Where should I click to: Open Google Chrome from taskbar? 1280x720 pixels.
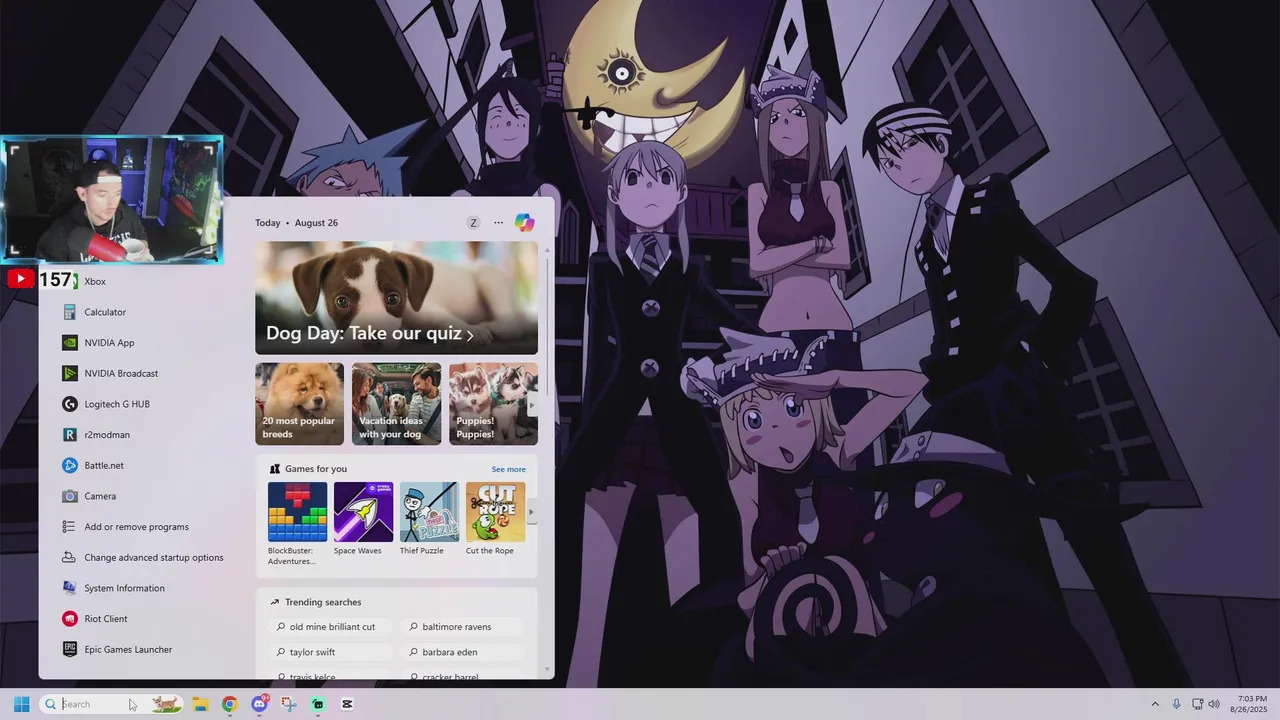(x=229, y=704)
